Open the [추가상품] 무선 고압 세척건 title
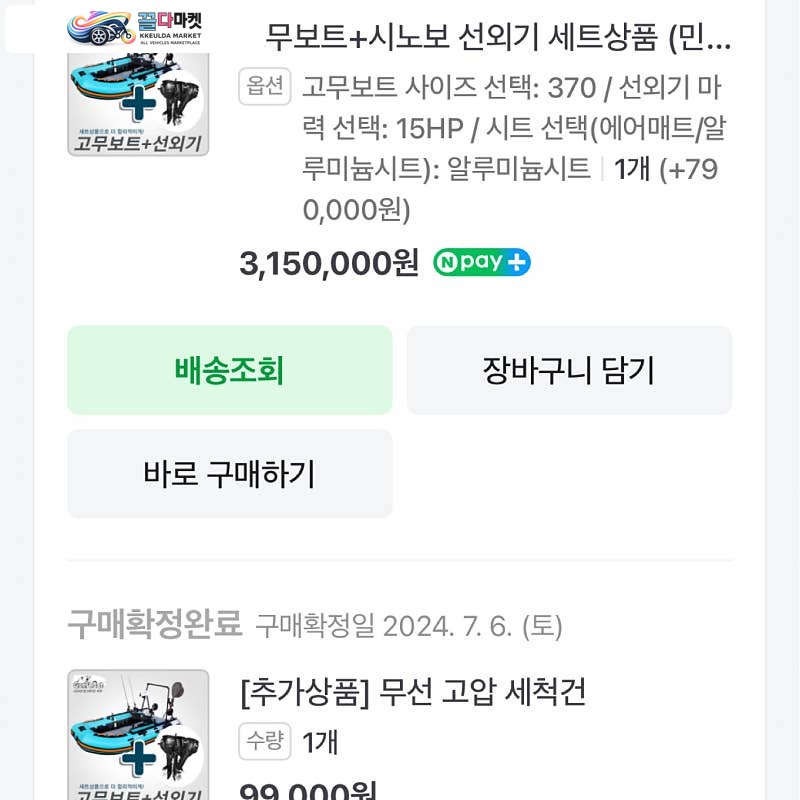 pyautogui.click(x=413, y=692)
